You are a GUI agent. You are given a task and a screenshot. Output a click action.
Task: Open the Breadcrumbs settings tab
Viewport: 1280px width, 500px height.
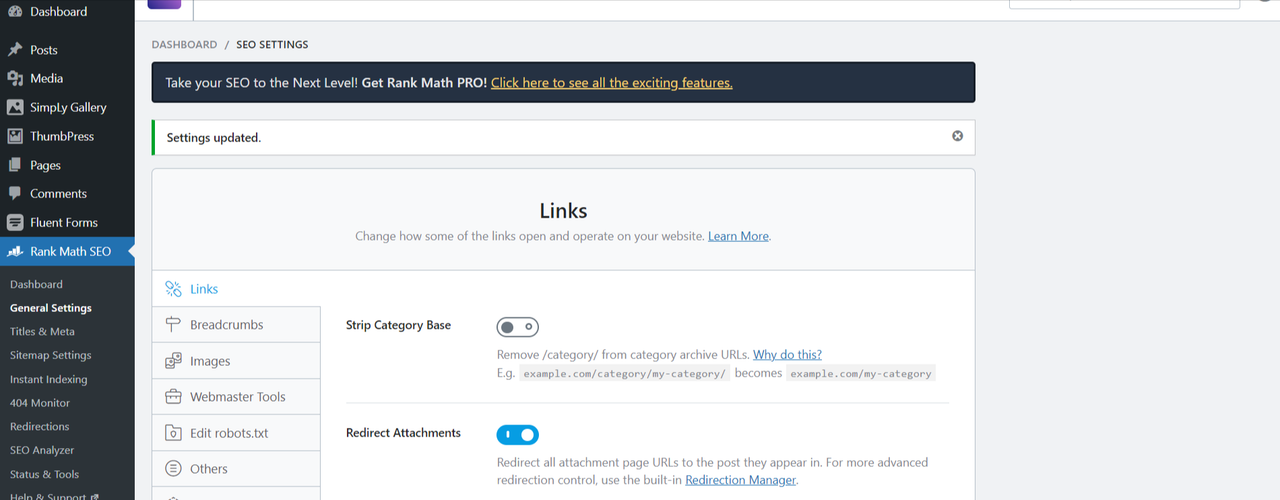point(236,325)
